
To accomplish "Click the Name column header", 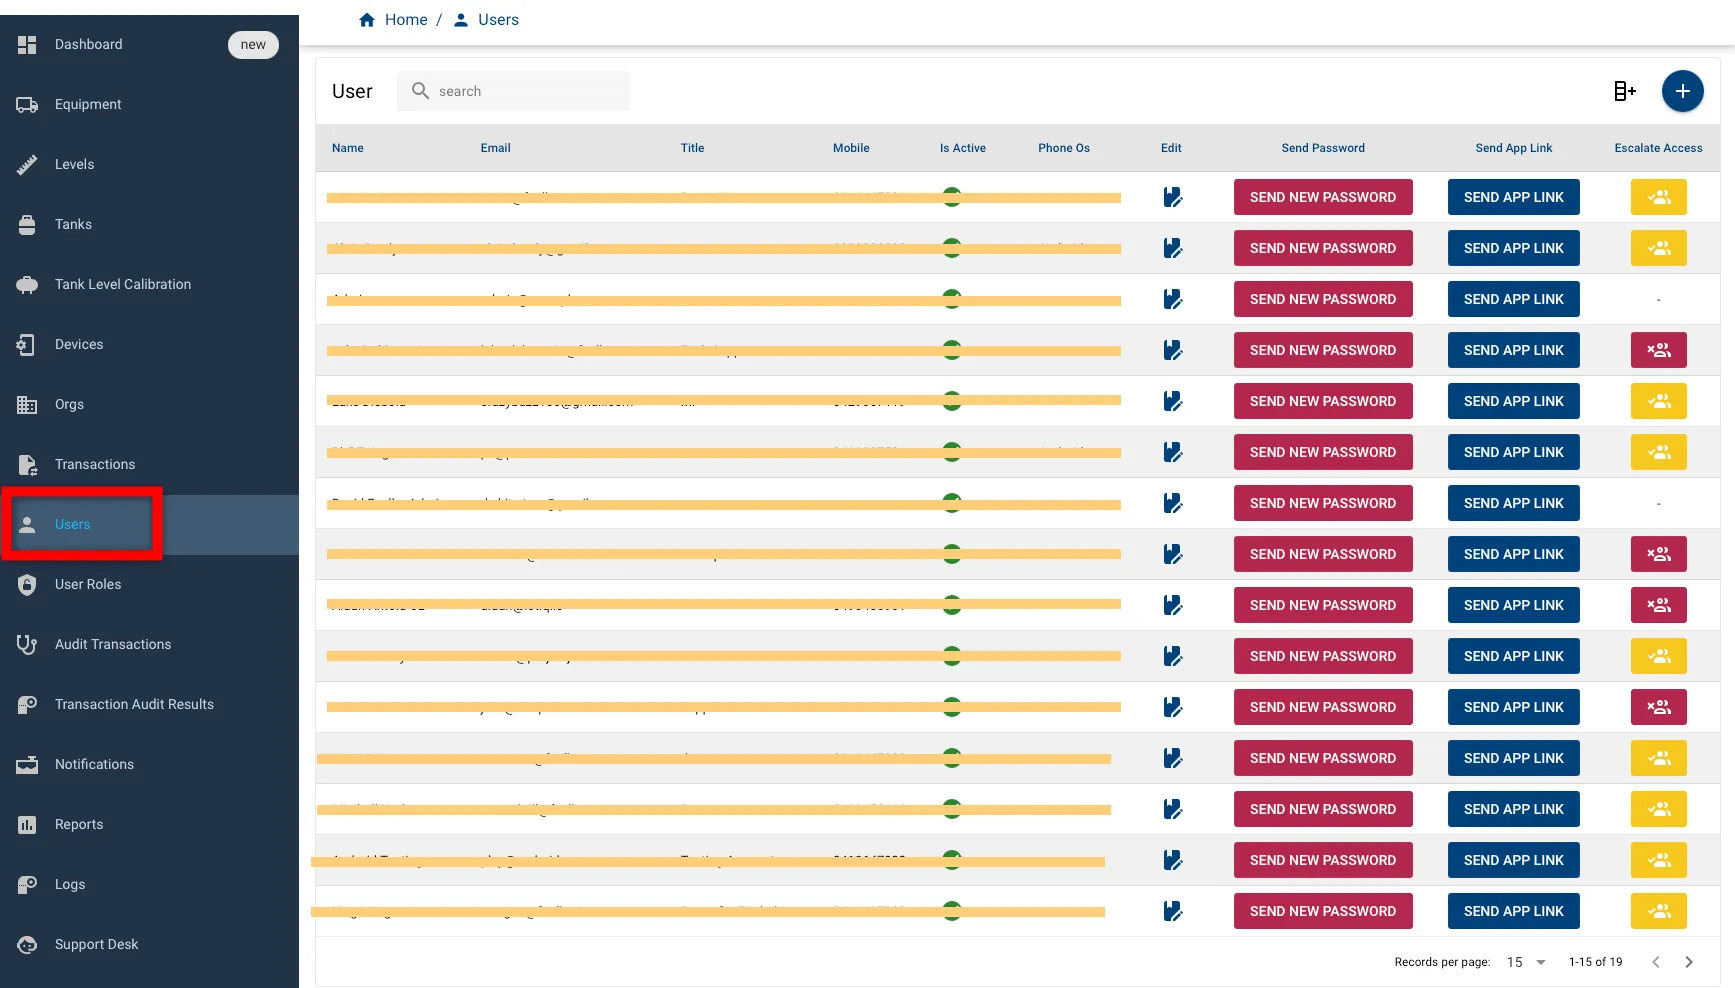I will (x=348, y=148).
